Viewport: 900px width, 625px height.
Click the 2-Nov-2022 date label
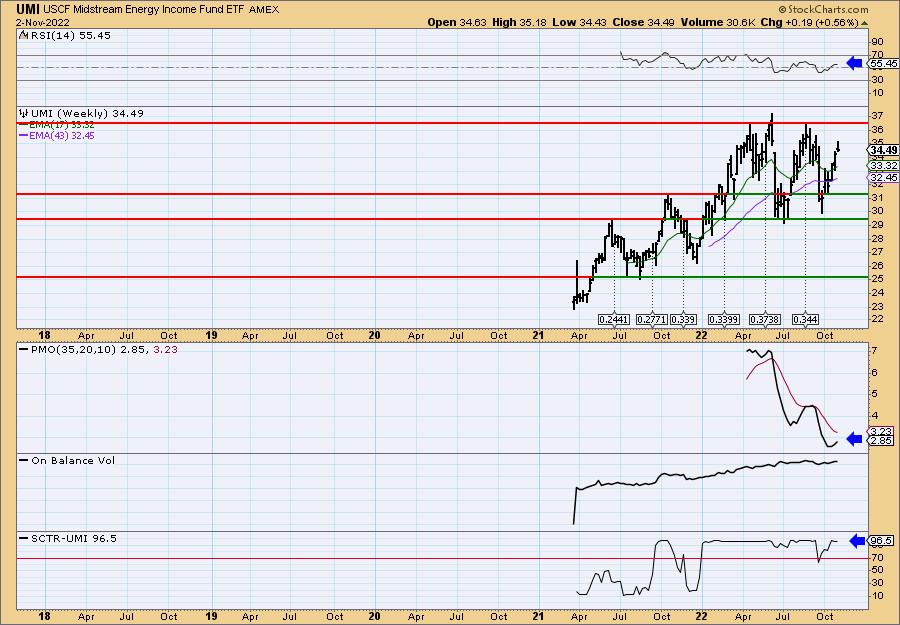point(43,22)
